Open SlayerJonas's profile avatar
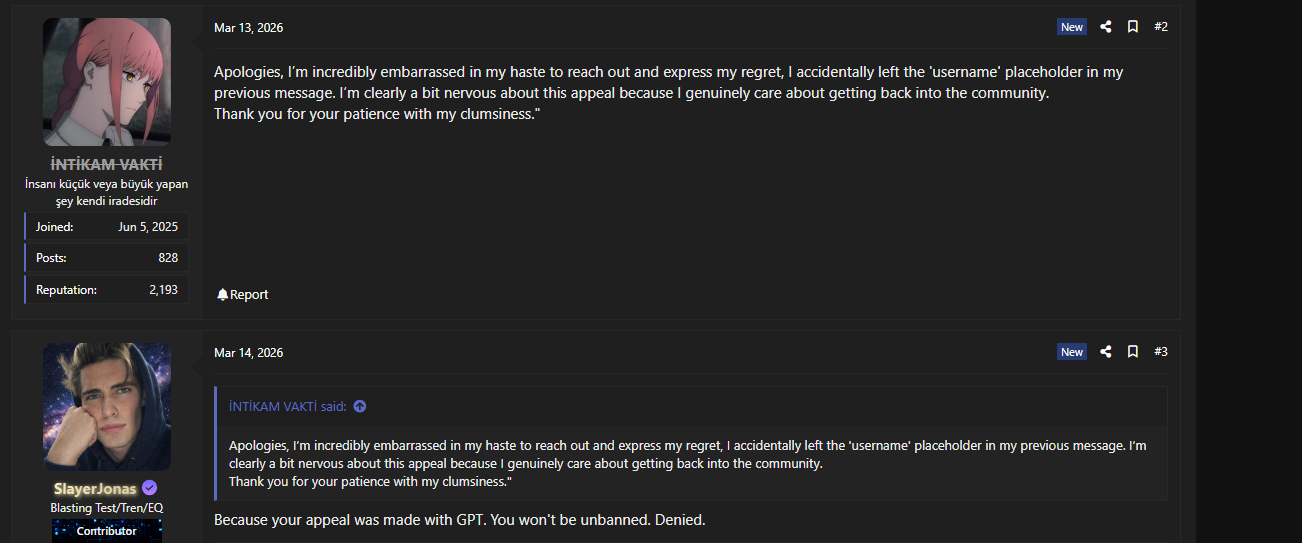This screenshot has height=543, width=1302. click(x=107, y=407)
